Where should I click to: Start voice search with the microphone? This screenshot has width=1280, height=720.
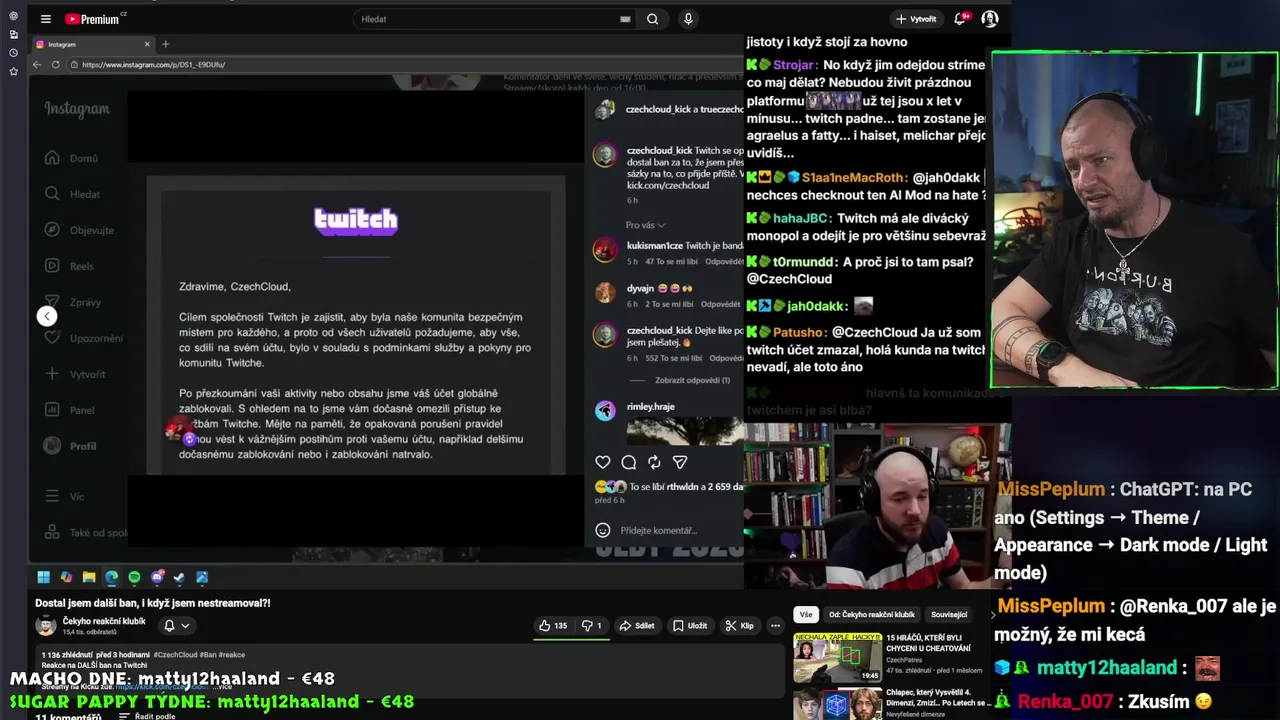(x=688, y=19)
